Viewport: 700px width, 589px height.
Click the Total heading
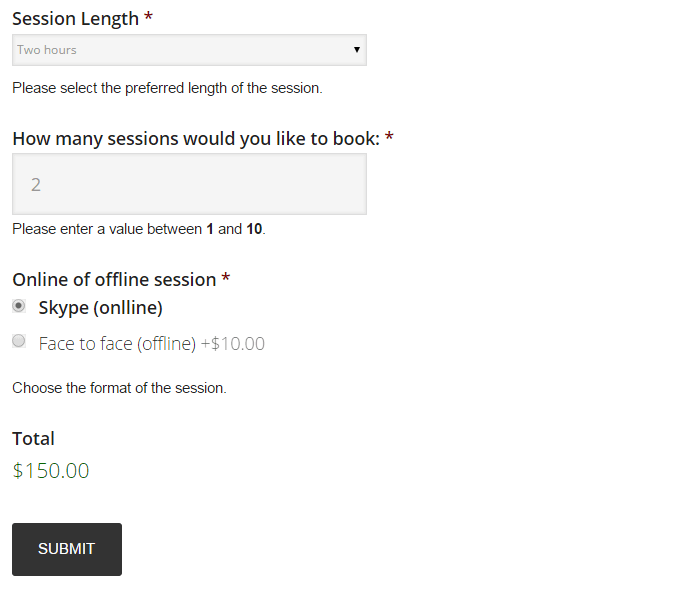coord(33,439)
